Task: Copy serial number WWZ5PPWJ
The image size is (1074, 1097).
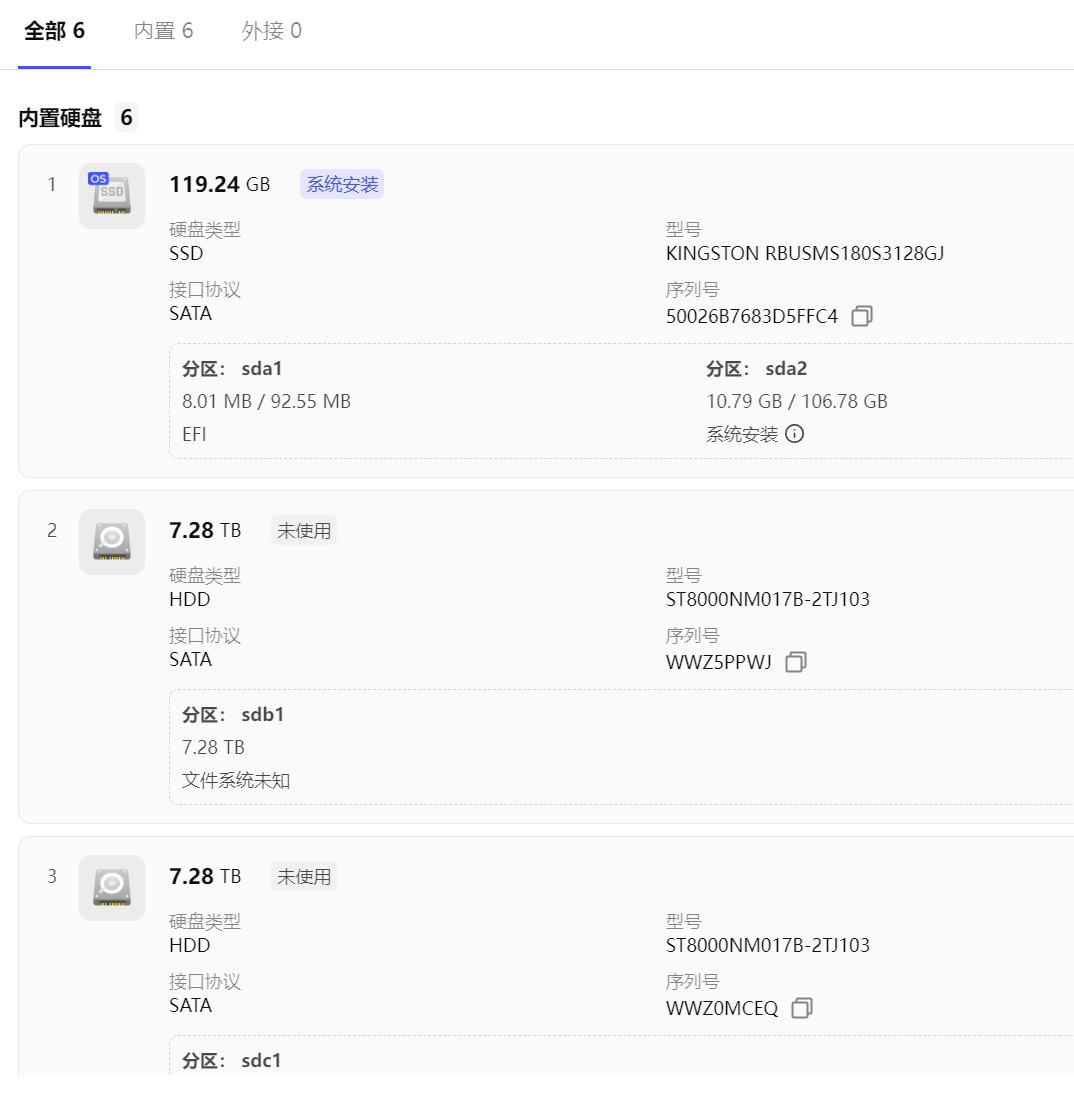Action: click(x=796, y=663)
